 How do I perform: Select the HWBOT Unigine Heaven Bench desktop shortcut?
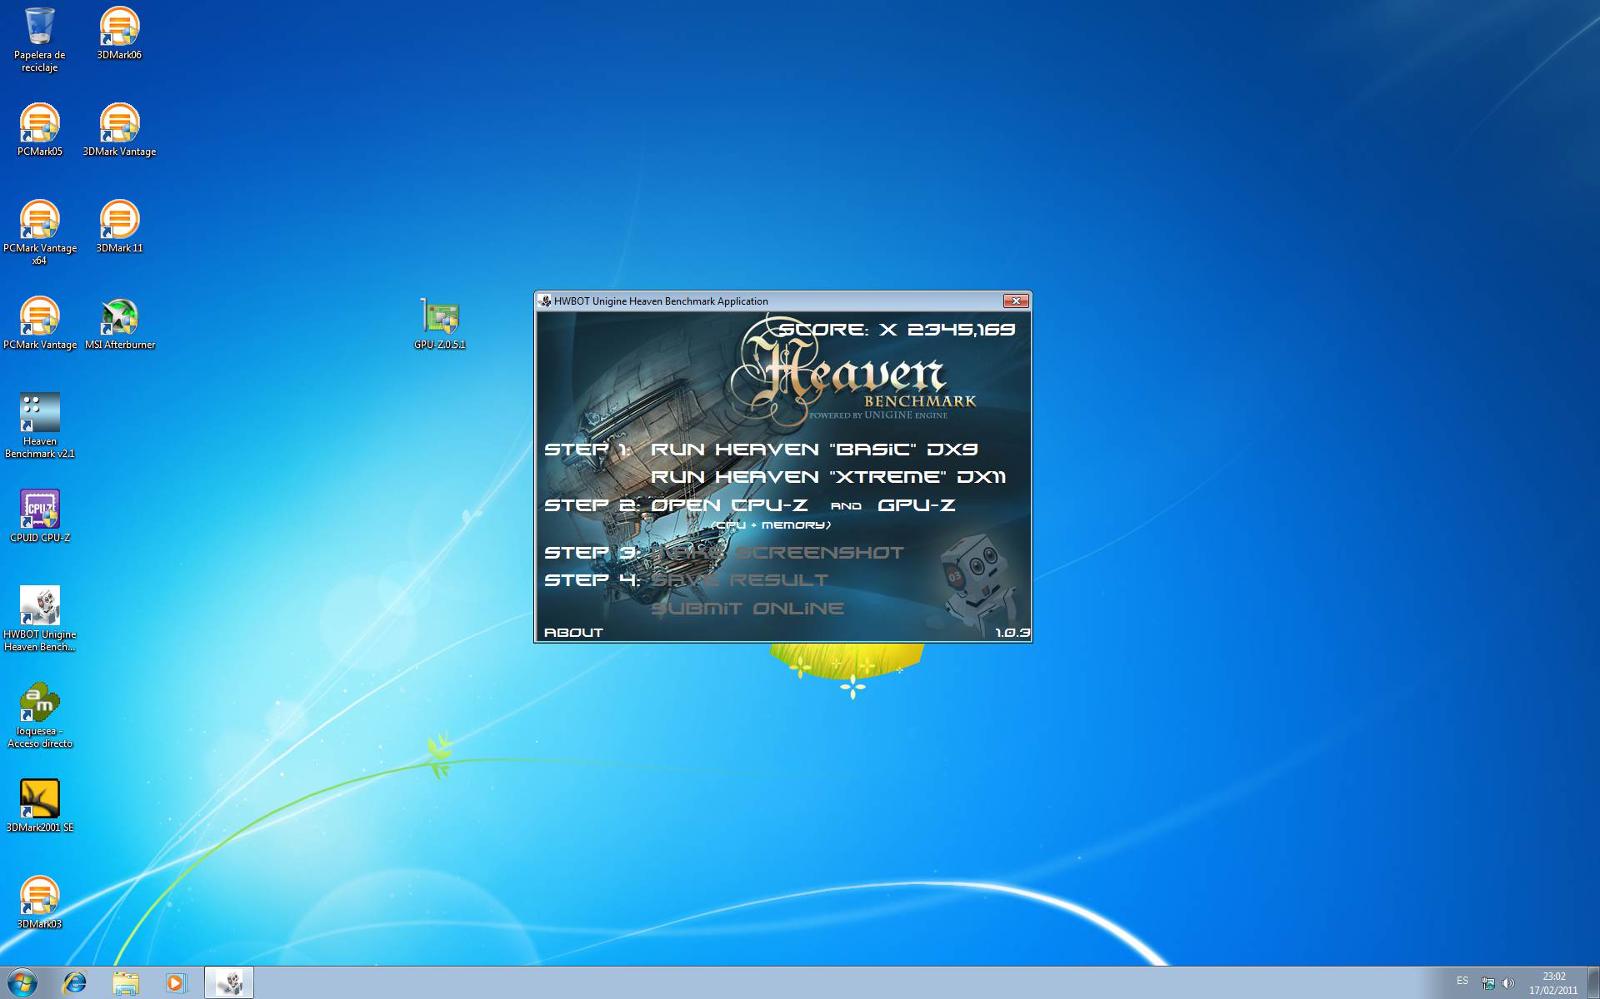point(40,618)
